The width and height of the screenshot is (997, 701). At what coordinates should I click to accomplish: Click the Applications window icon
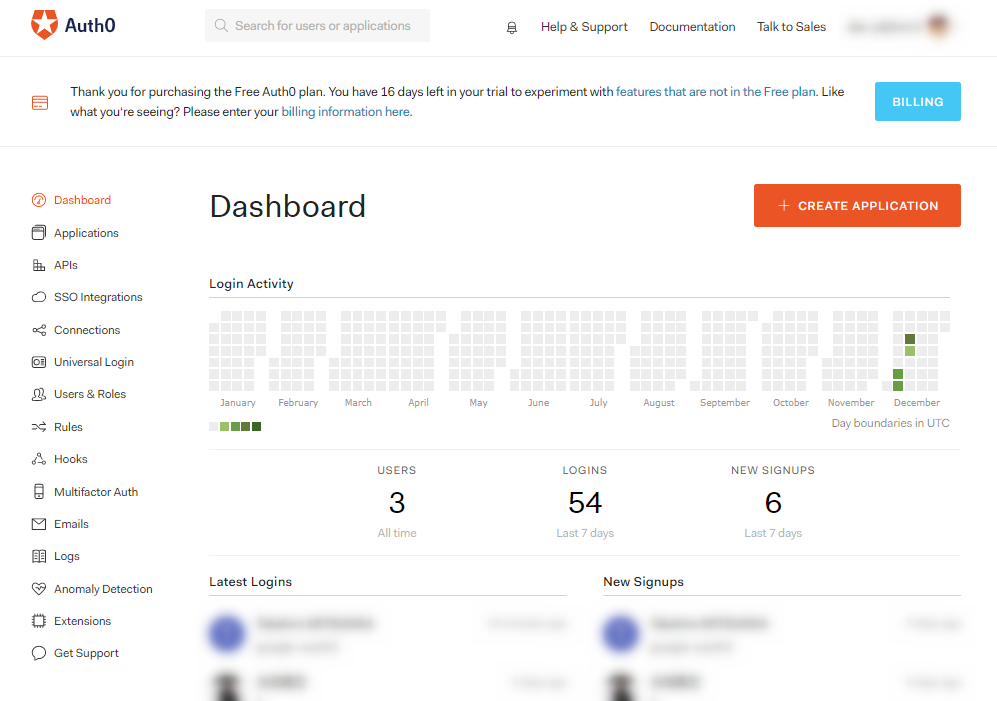click(39, 233)
